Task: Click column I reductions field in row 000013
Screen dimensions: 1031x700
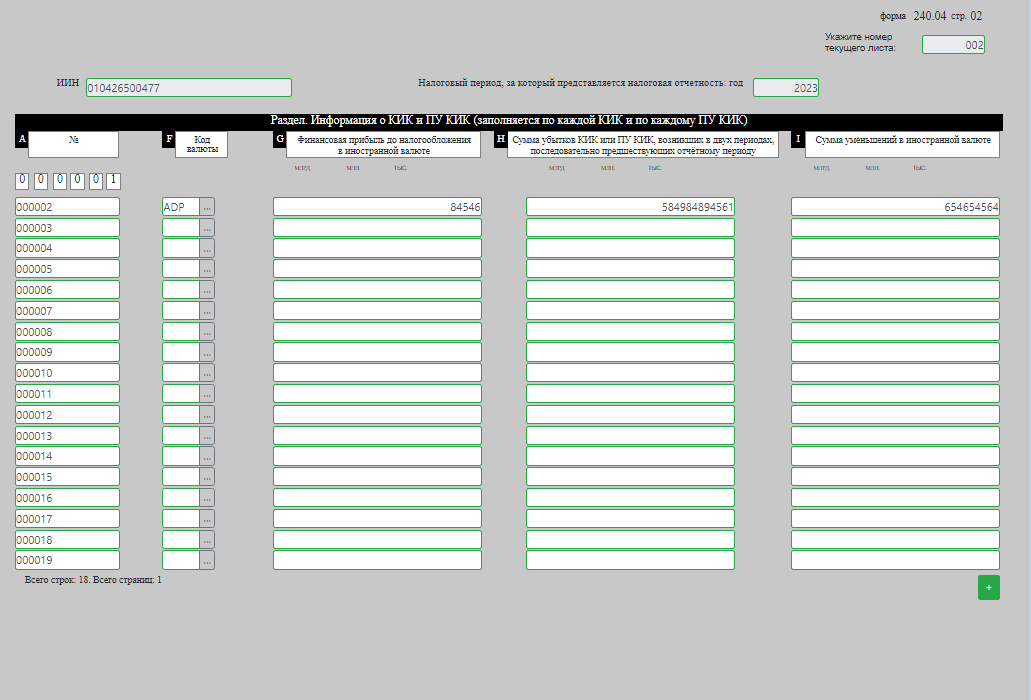Action: [896, 436]
